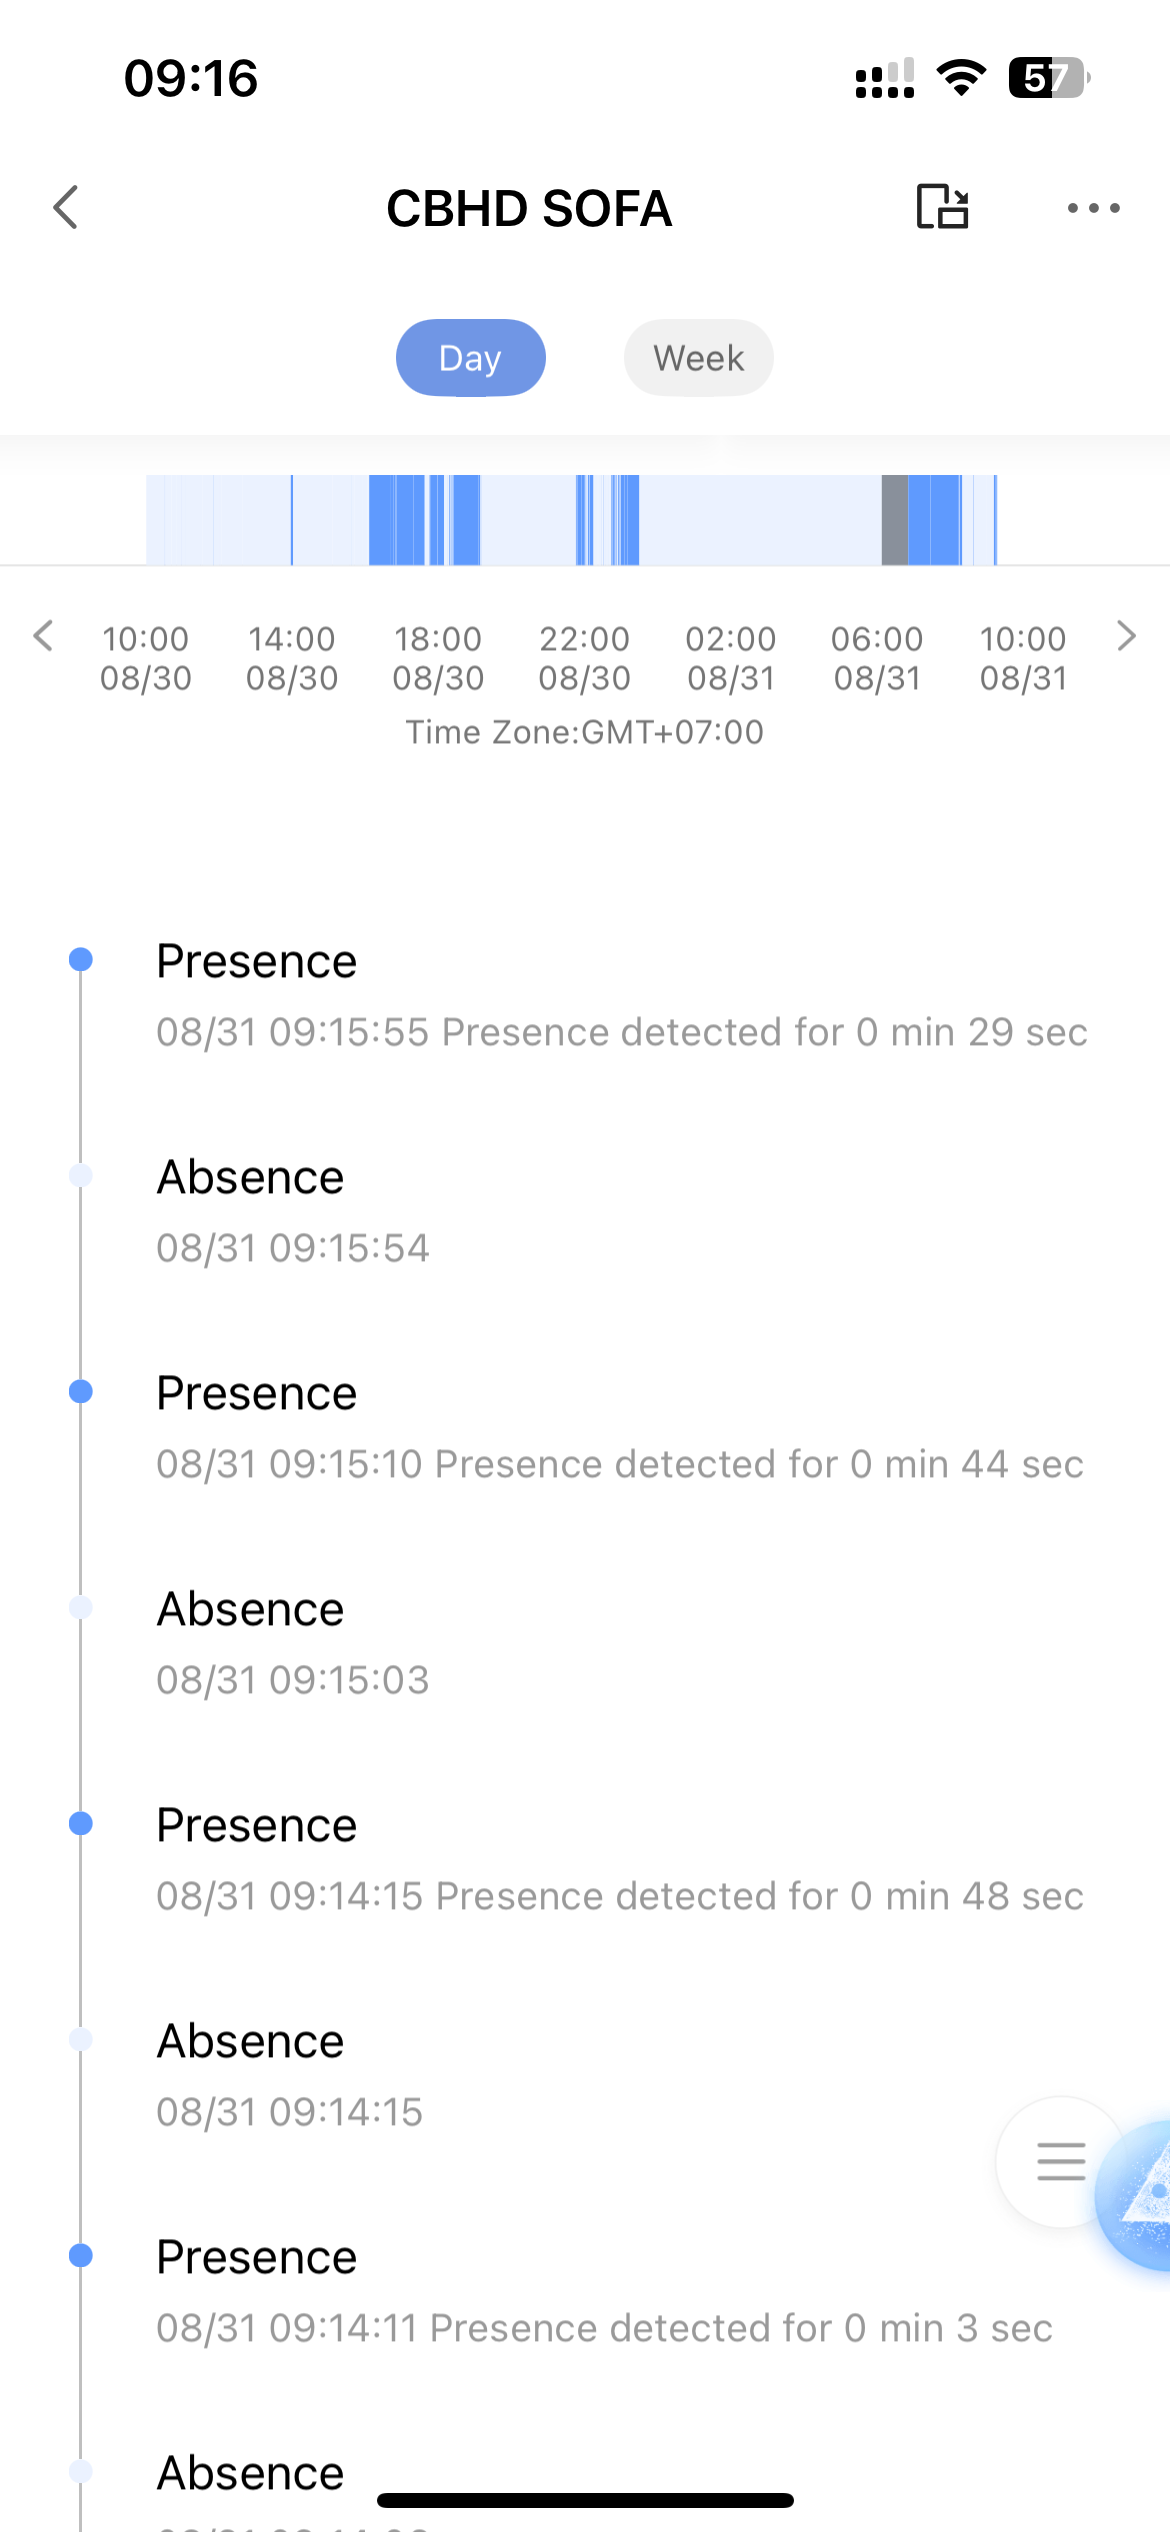Tap the floating hamburger list button

pyautogui.click(x=1060, y=2161)
